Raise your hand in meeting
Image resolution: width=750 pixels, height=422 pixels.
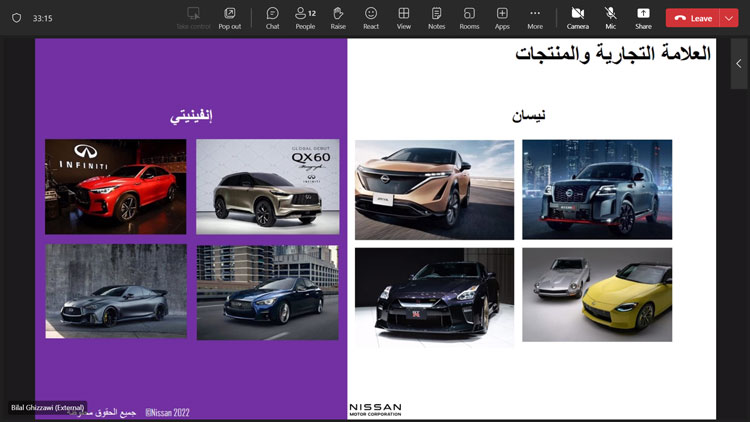338,17
